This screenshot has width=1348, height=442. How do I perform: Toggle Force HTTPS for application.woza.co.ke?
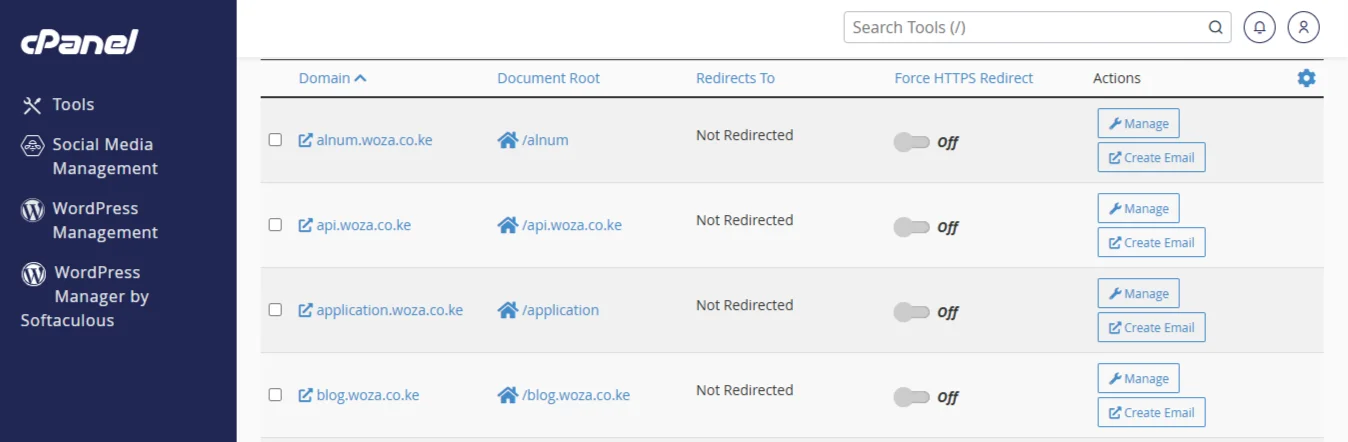pos(911,312)
